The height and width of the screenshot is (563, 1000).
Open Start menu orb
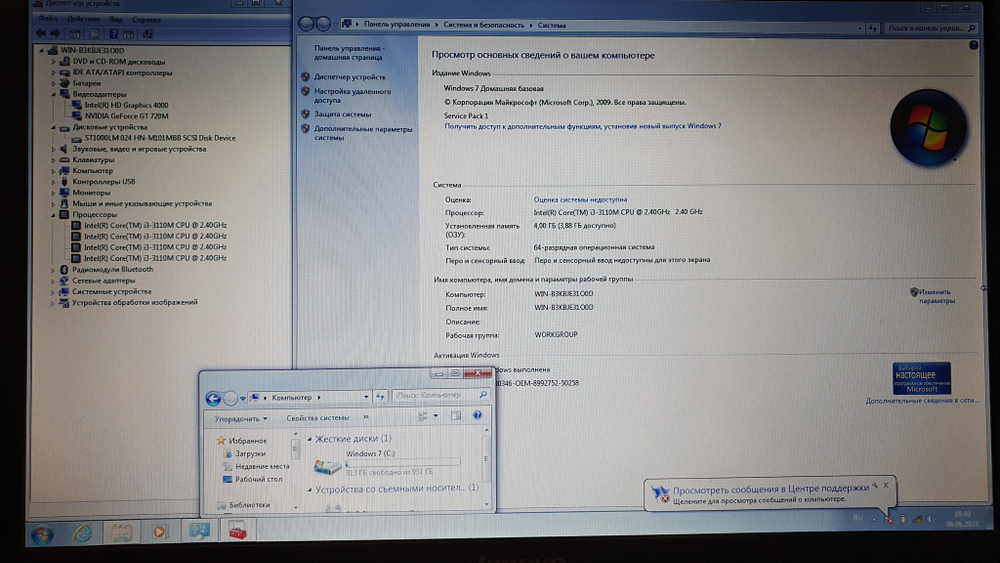coord(43,534)
